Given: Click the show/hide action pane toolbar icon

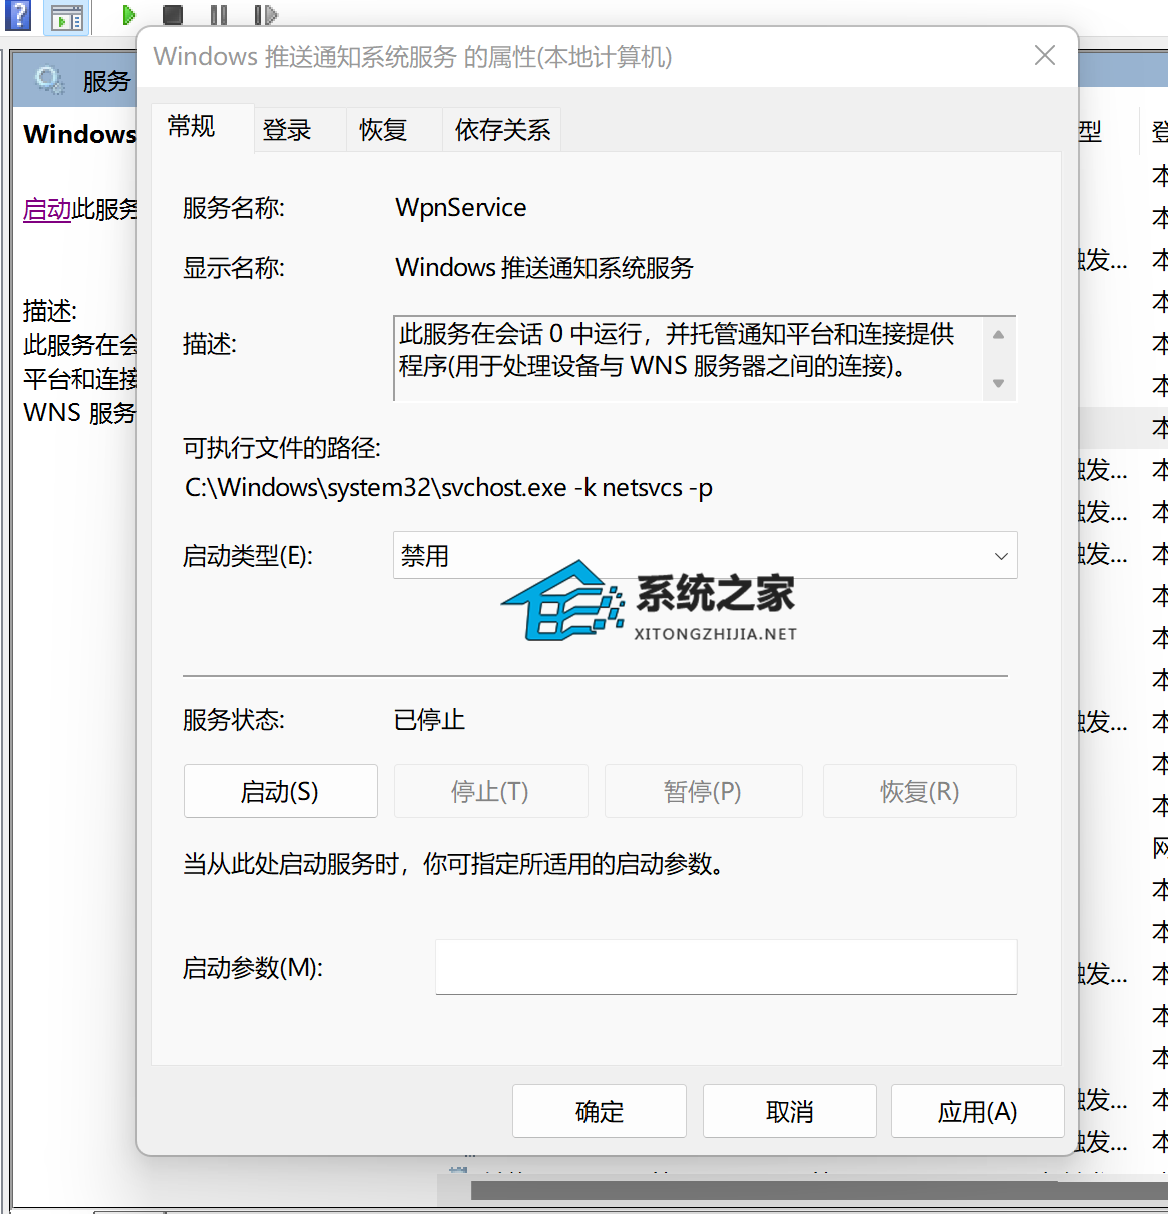Looking at the screenshot, I should point(67,15).
